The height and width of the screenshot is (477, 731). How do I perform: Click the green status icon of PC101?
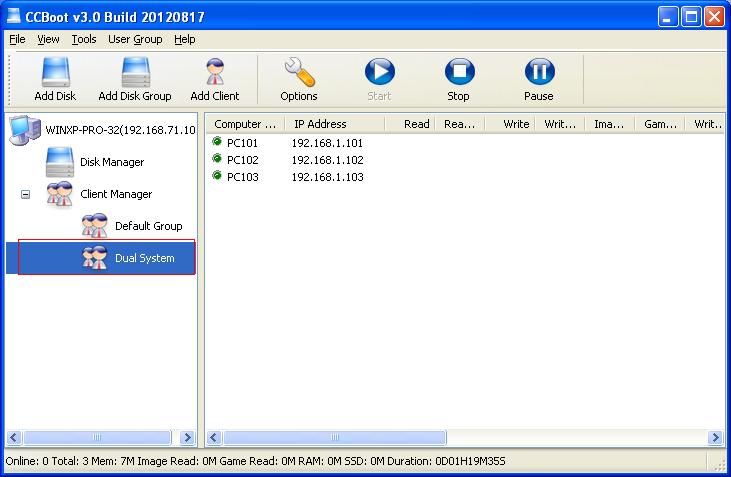[x=217, y=141]
